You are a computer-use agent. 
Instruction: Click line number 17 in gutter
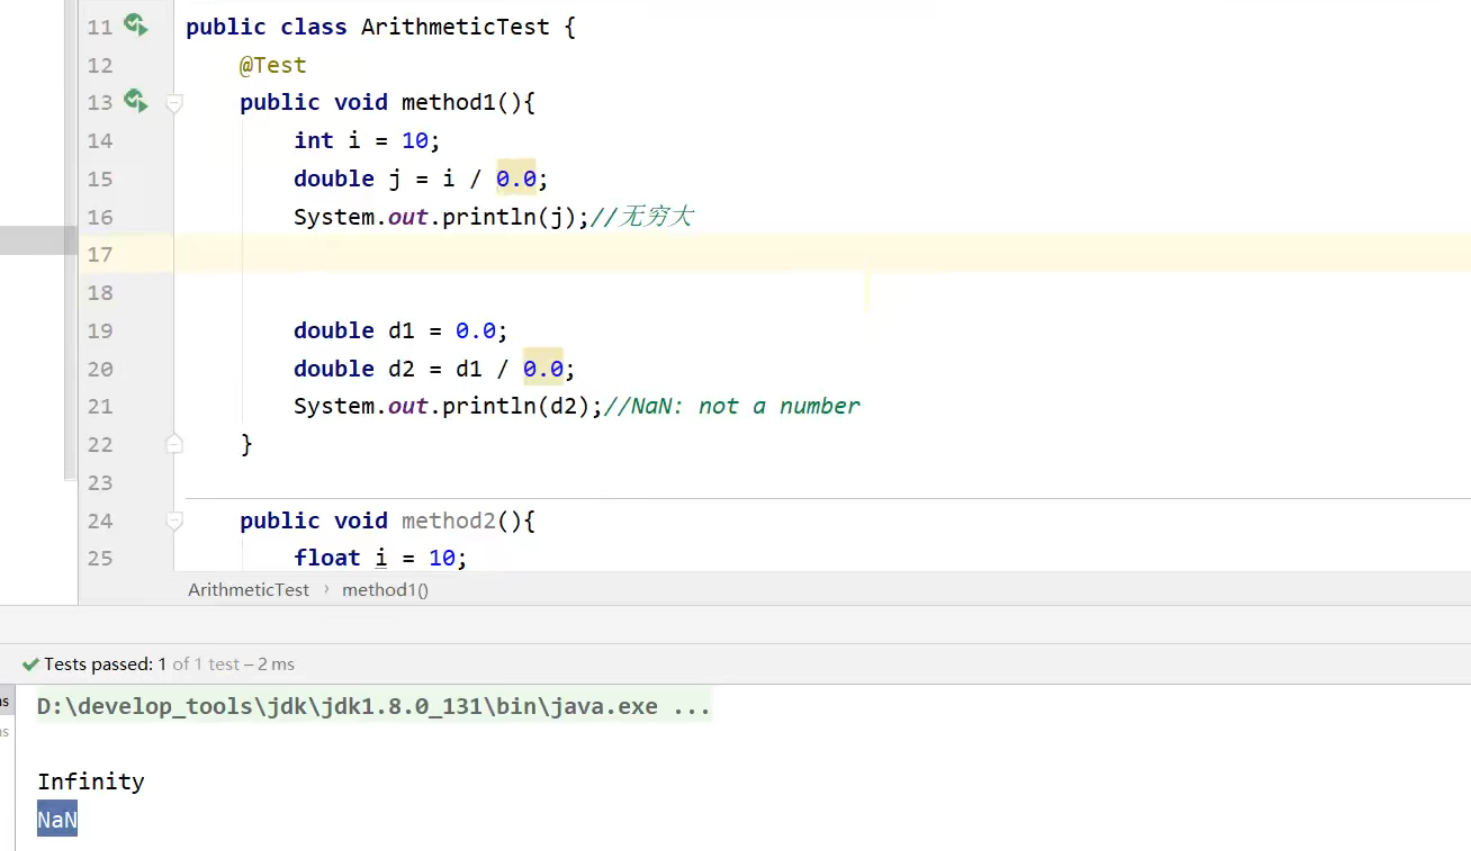coord(100,255)
